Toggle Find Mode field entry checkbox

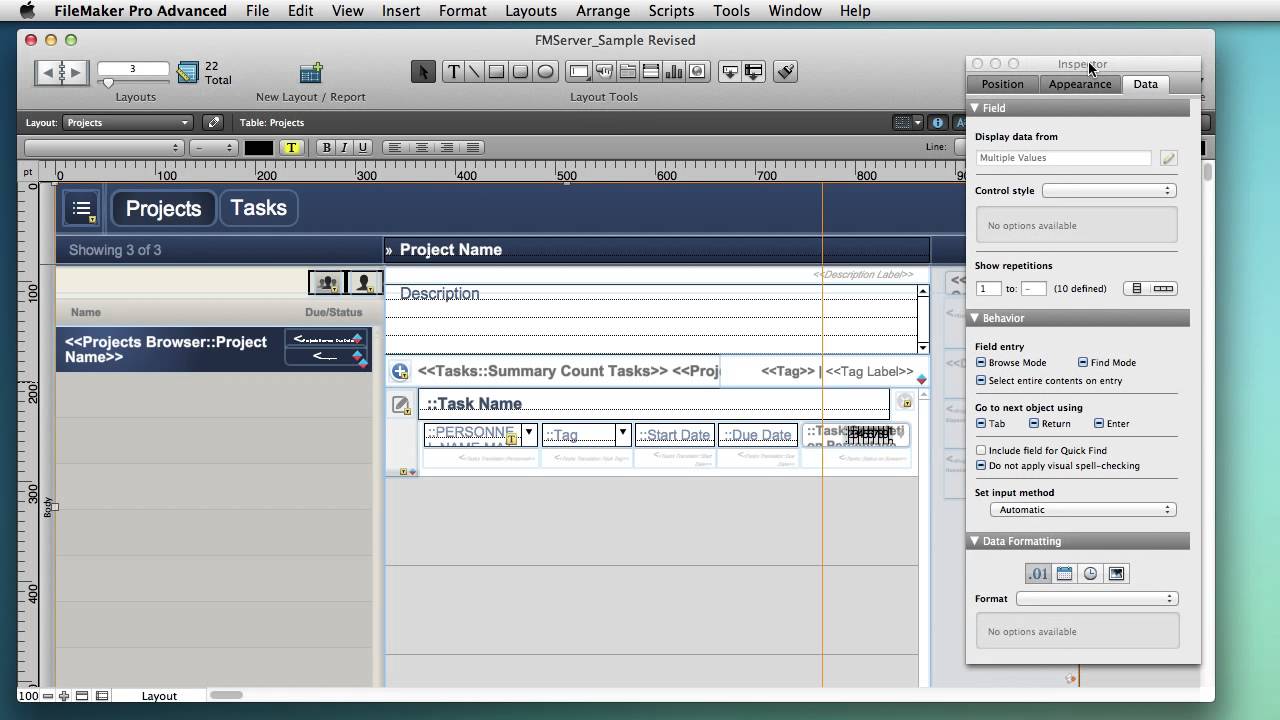click(1083, 363)
